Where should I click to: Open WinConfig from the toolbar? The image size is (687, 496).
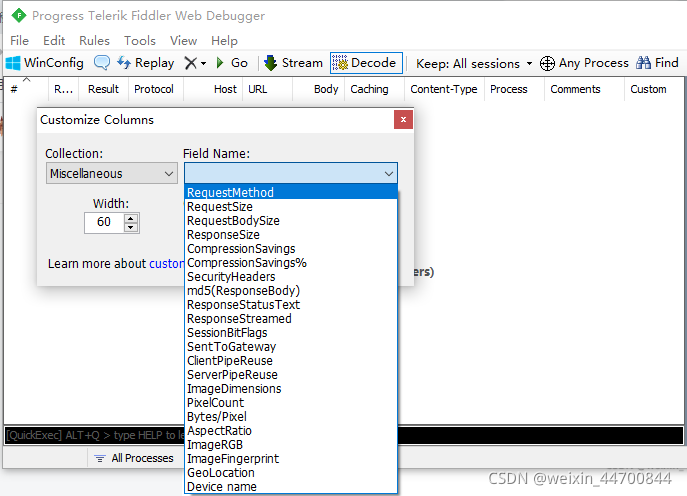tap(45, 63)
